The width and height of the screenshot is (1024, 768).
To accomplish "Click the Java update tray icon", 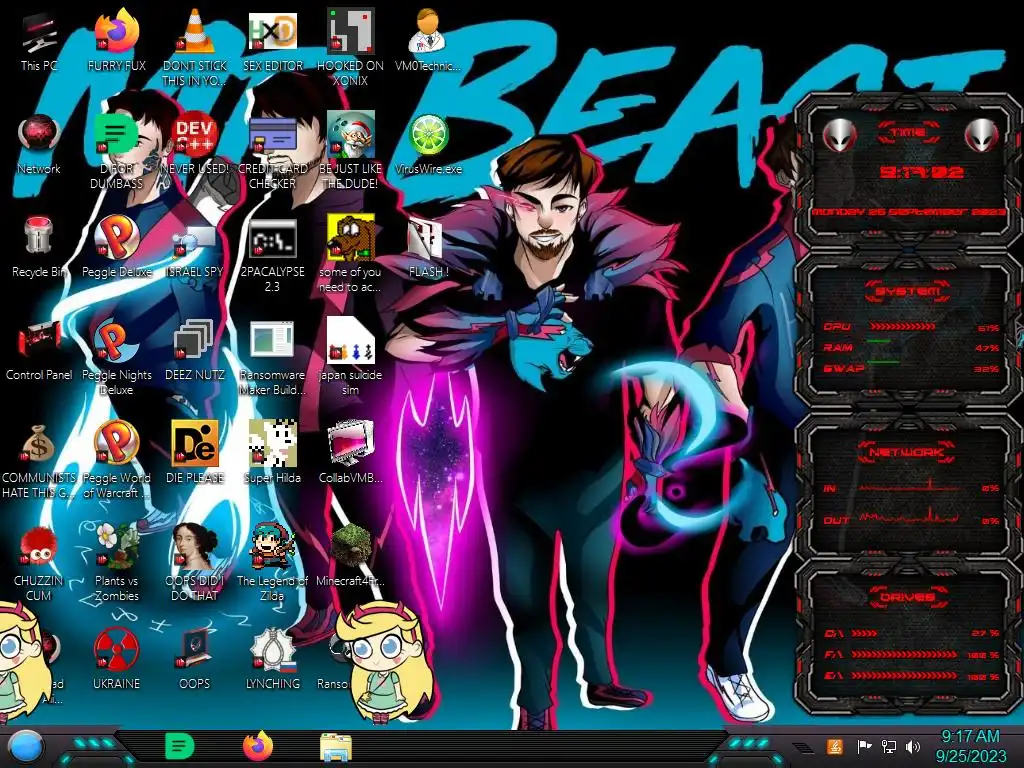I will (x=835, y=746).
